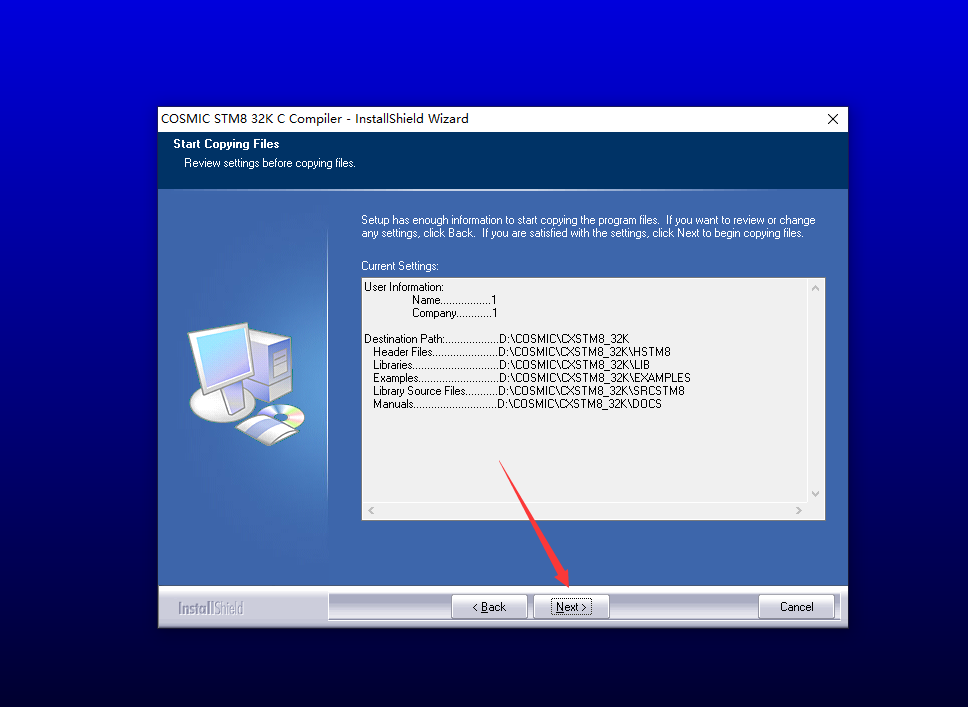This screenshot has width=968, height=707.
Task: Go back with the Back button
Action: point(489,606)
